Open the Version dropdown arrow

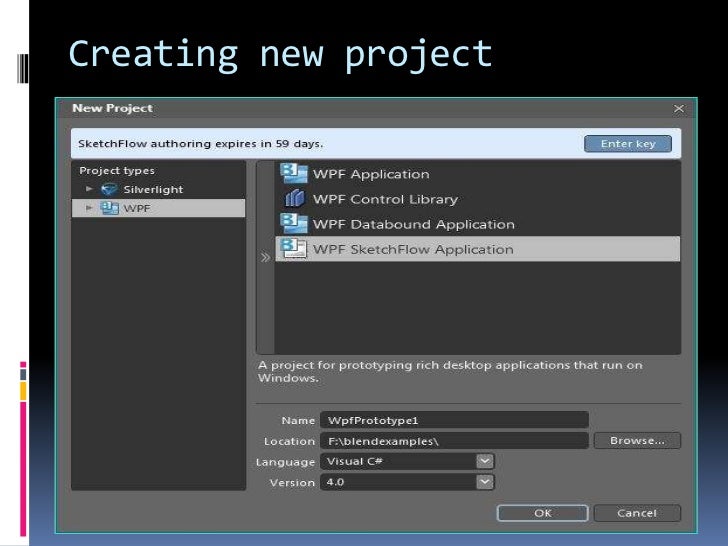484,482
